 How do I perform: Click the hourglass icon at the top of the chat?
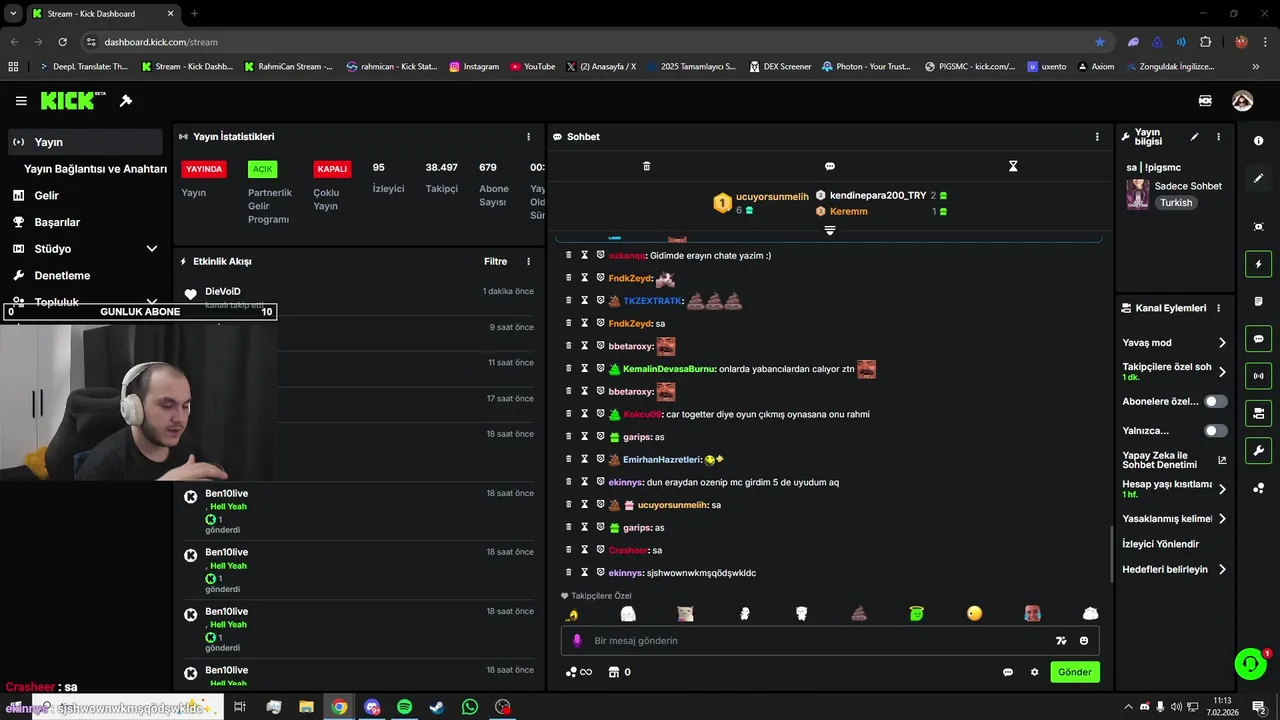click(1013, 166)
